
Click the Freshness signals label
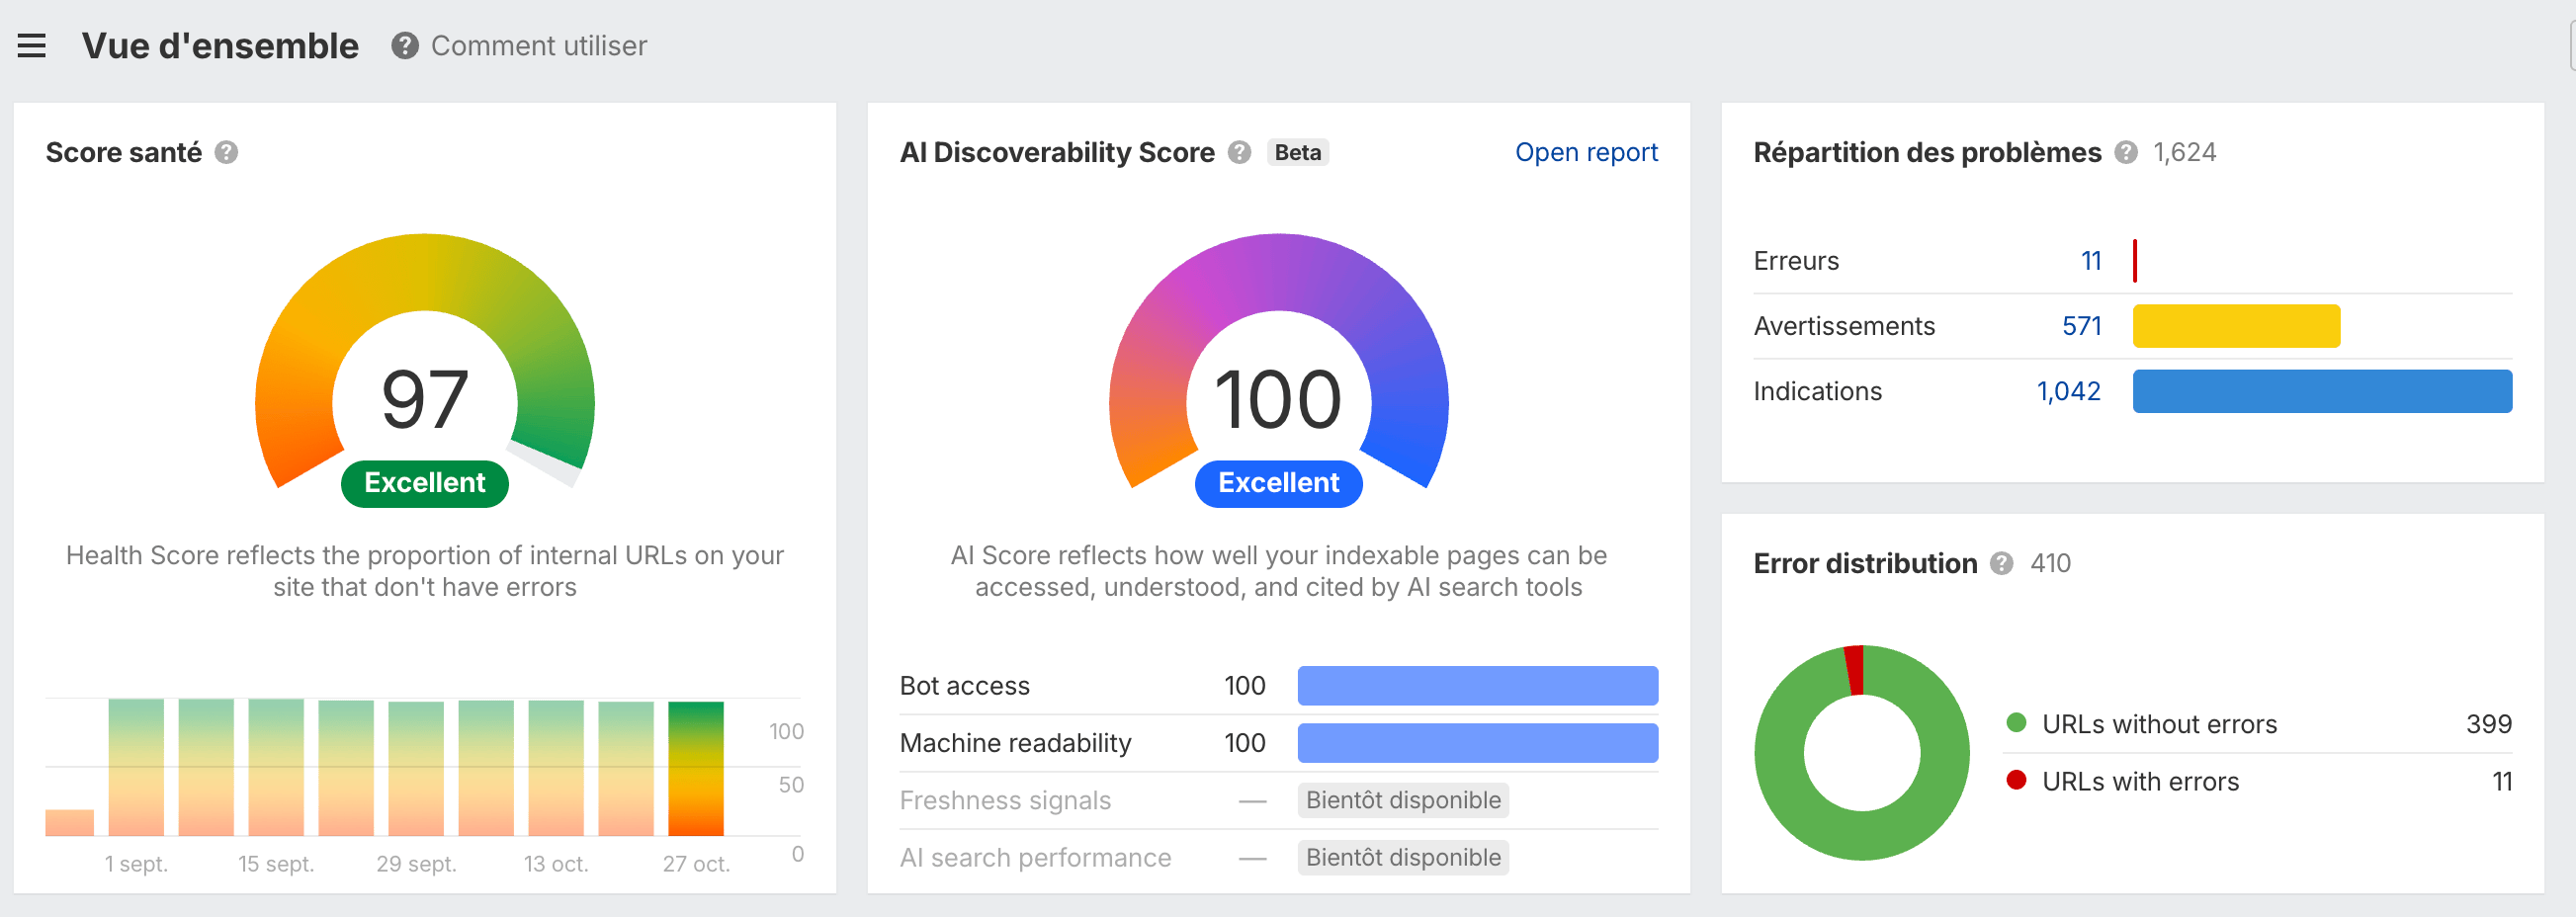pyautogui.click(x=1005, y=800)
